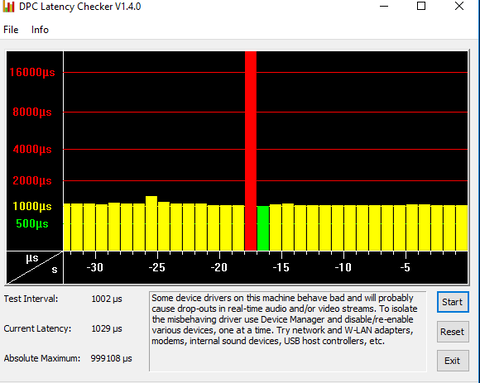This screenshot has height=383, width=480.
Task: Close the DPC Latency Checker window
Action: 459,6
